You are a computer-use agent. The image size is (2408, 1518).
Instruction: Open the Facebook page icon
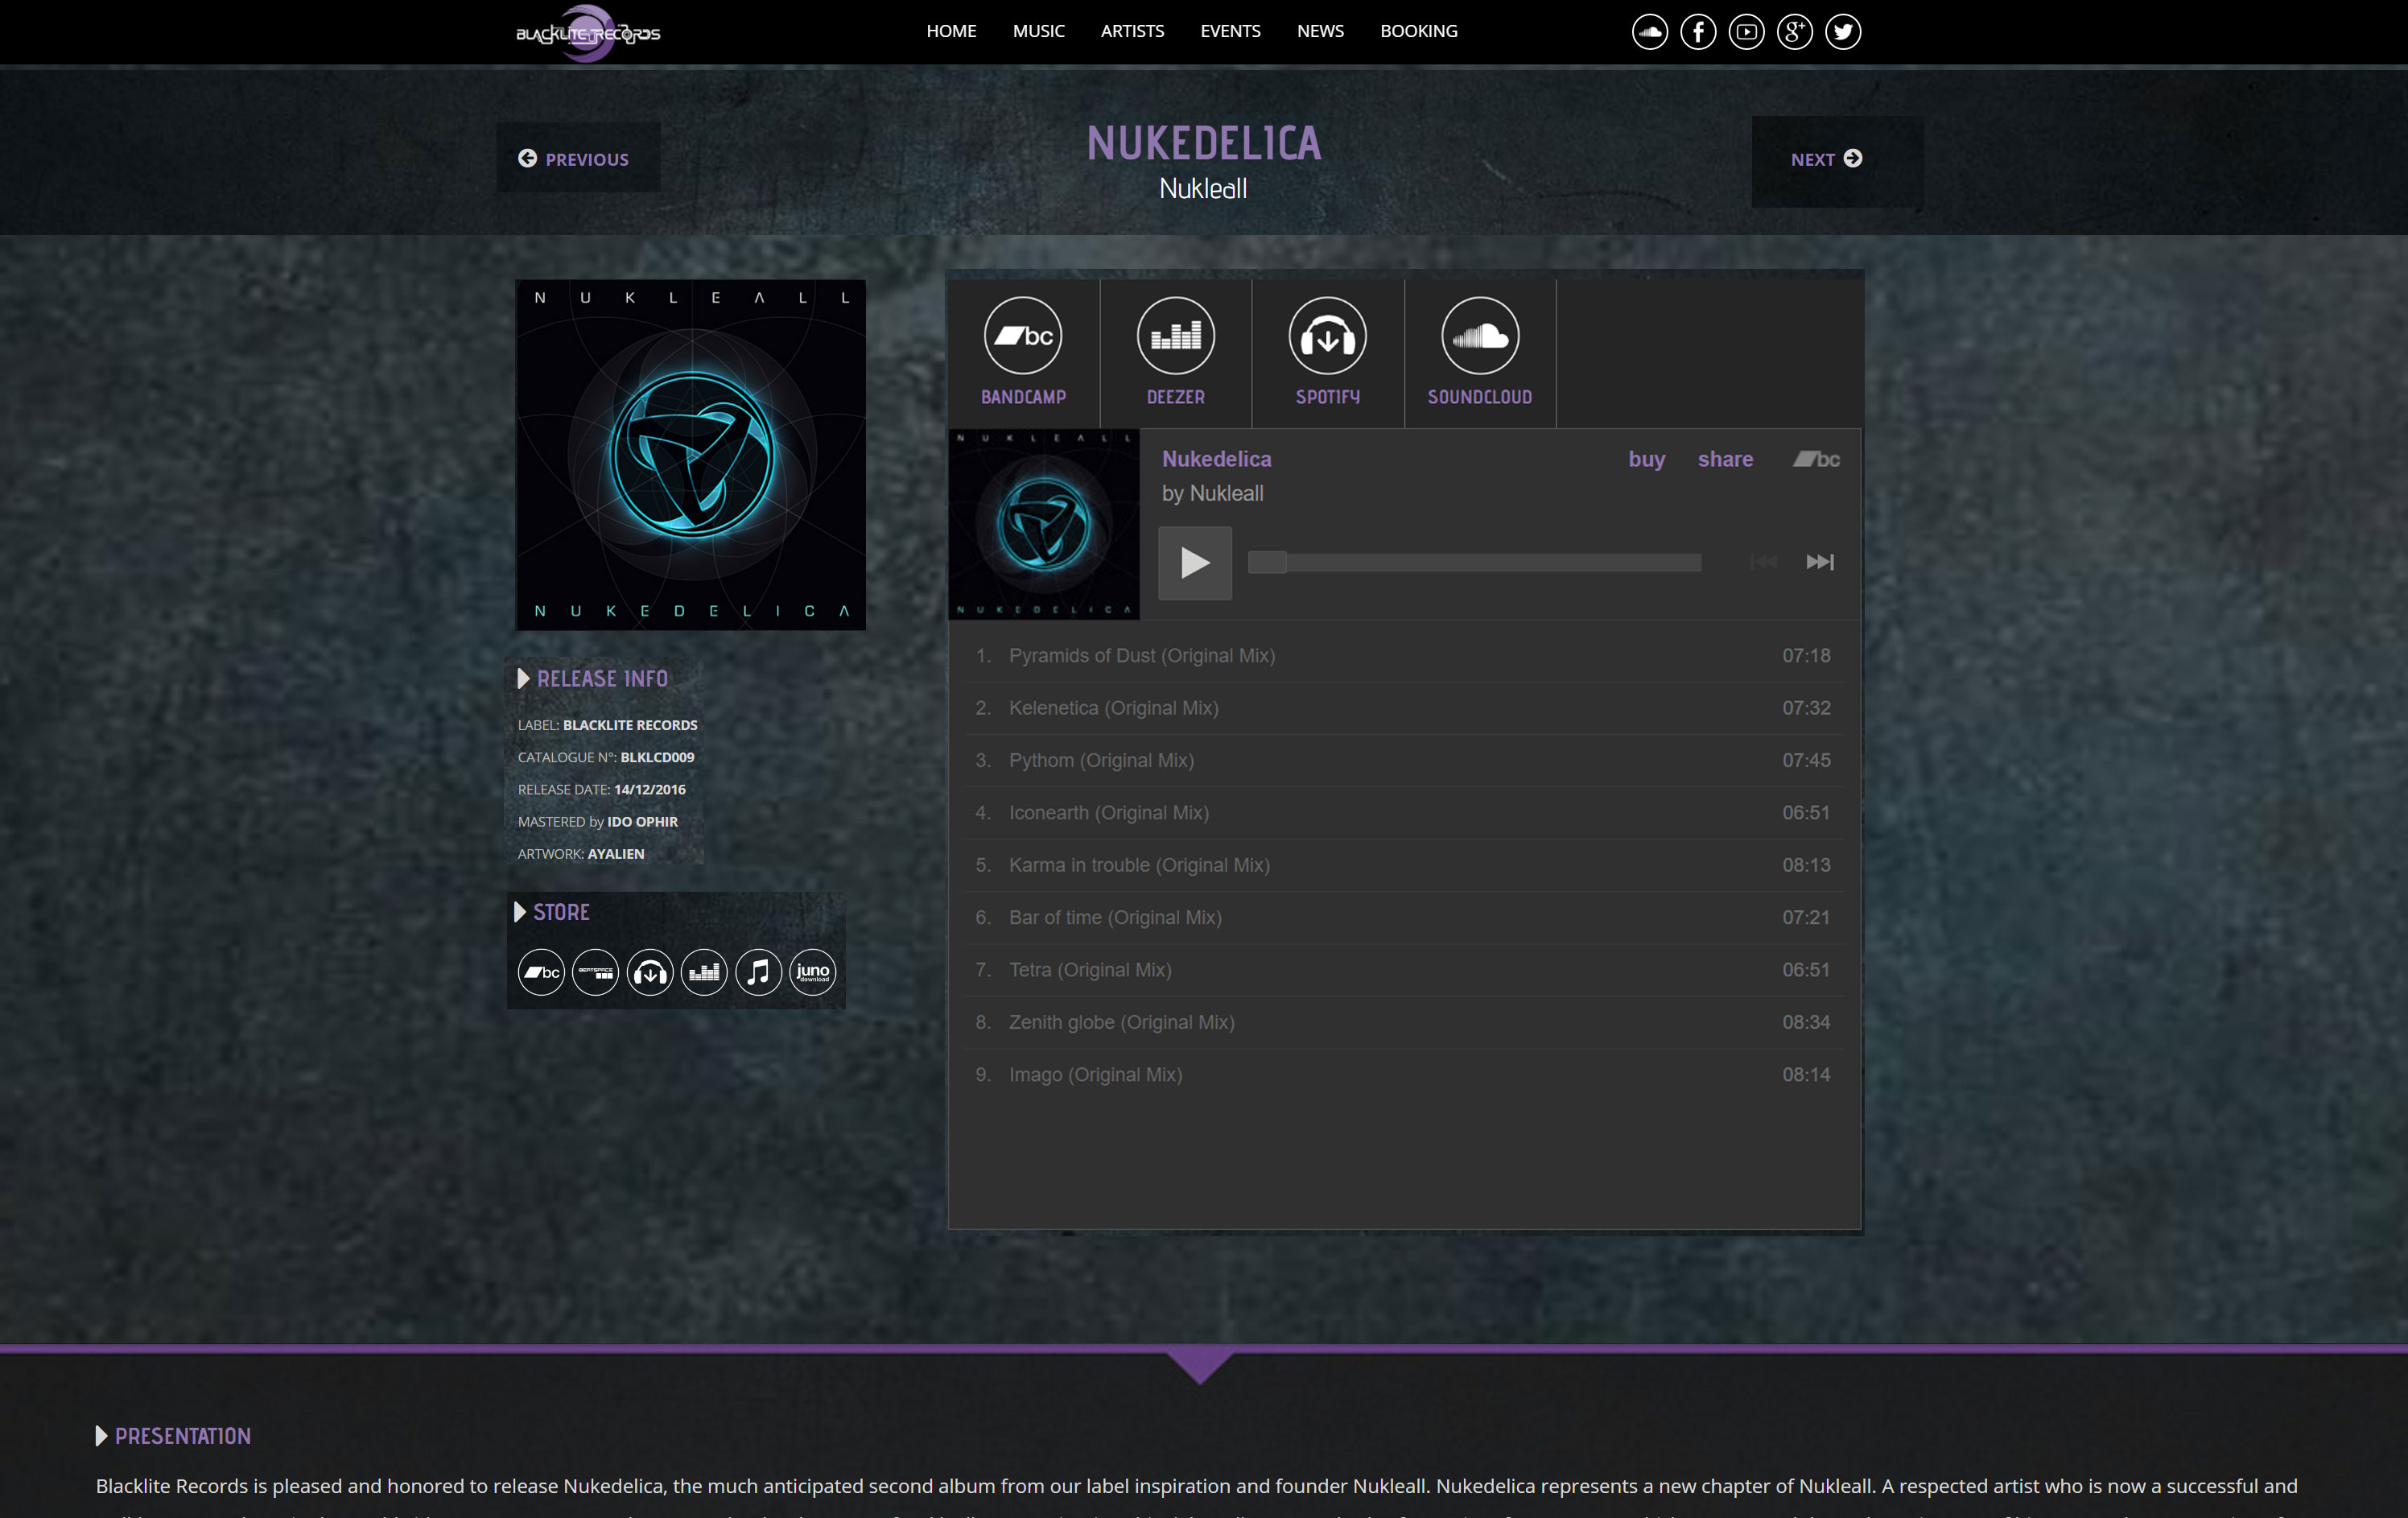[x=1698, y=32]
